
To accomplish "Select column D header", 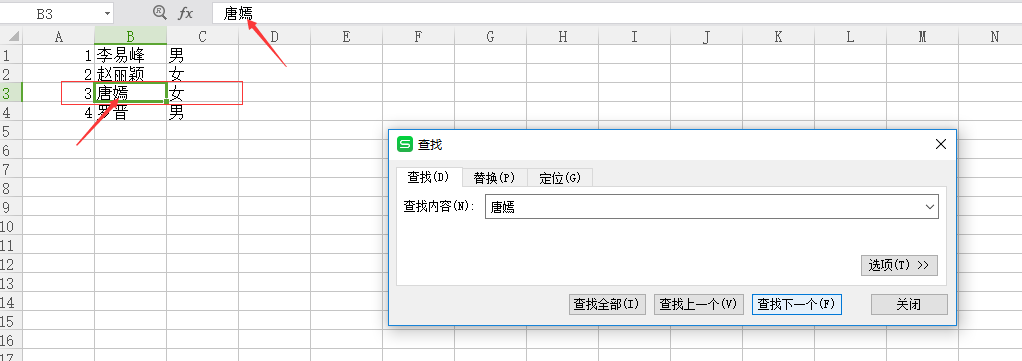I will point(274,36).
